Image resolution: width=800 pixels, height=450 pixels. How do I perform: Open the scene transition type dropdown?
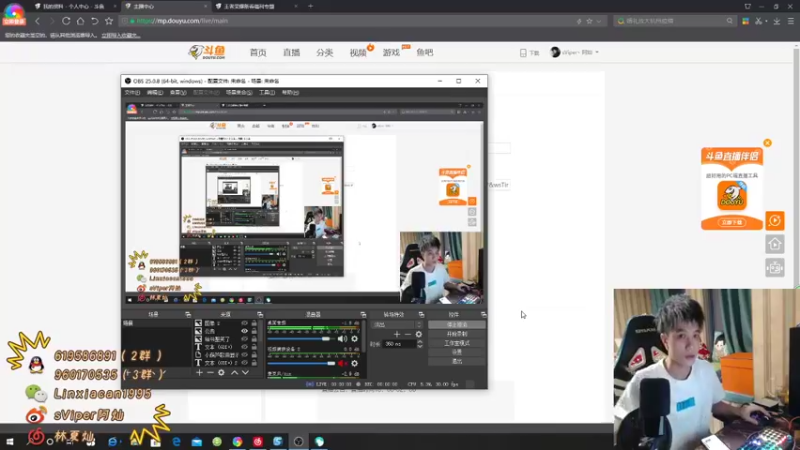coord(397,324)
